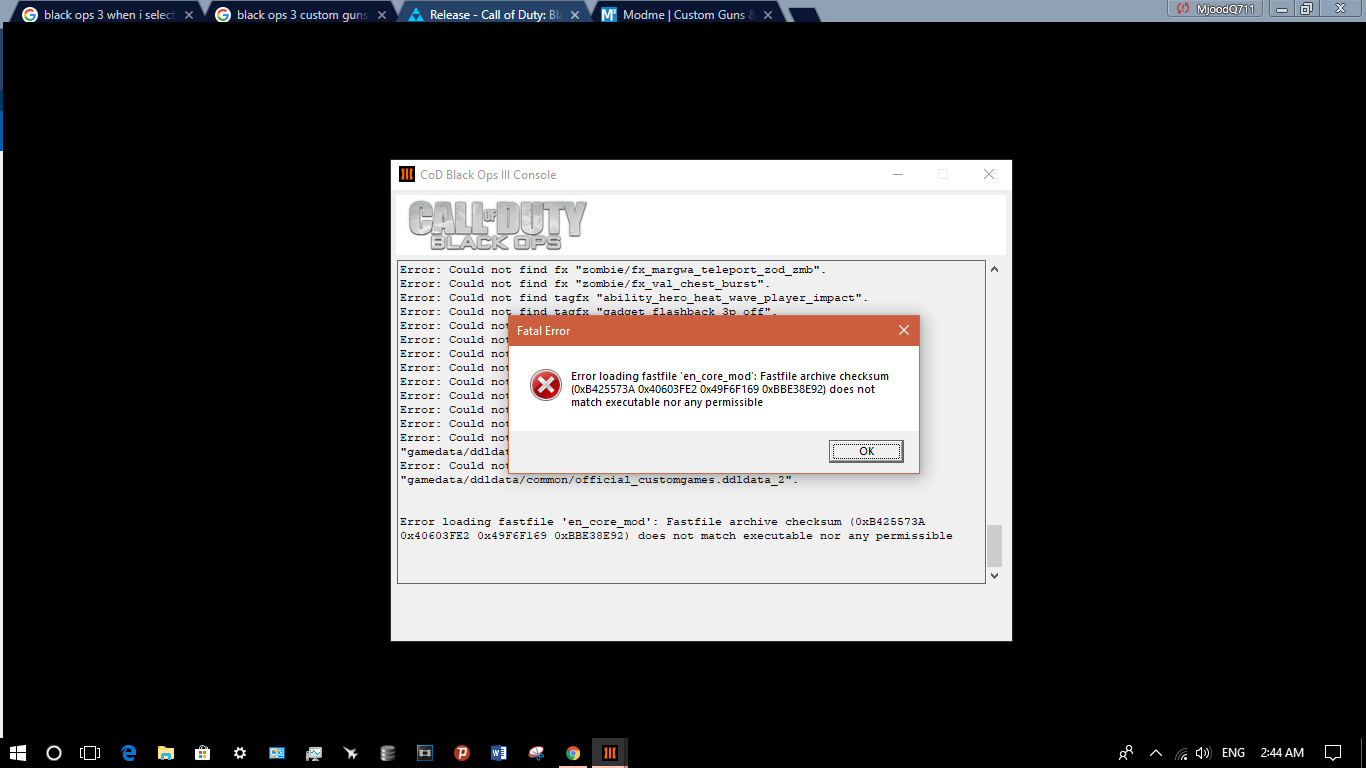Viewport: 1366px width, 768px height.
Task: Click the Snipping Tool taskbar icon
Action: click(536, 753)
